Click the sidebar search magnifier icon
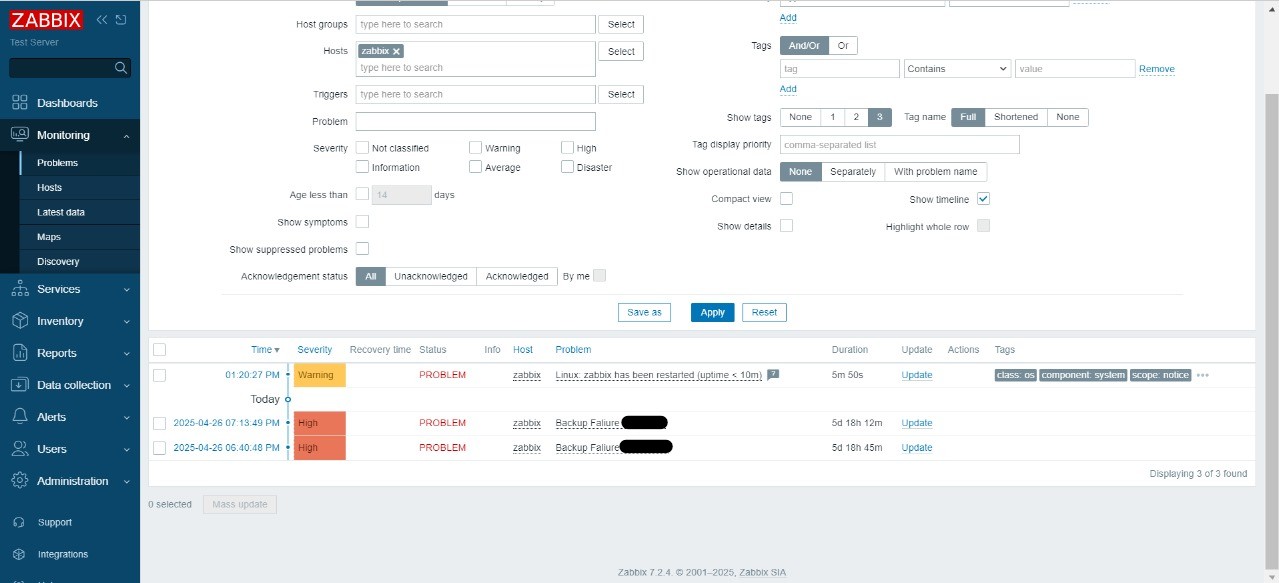Viewport: 1279px width, 583px height. [121, 68]
